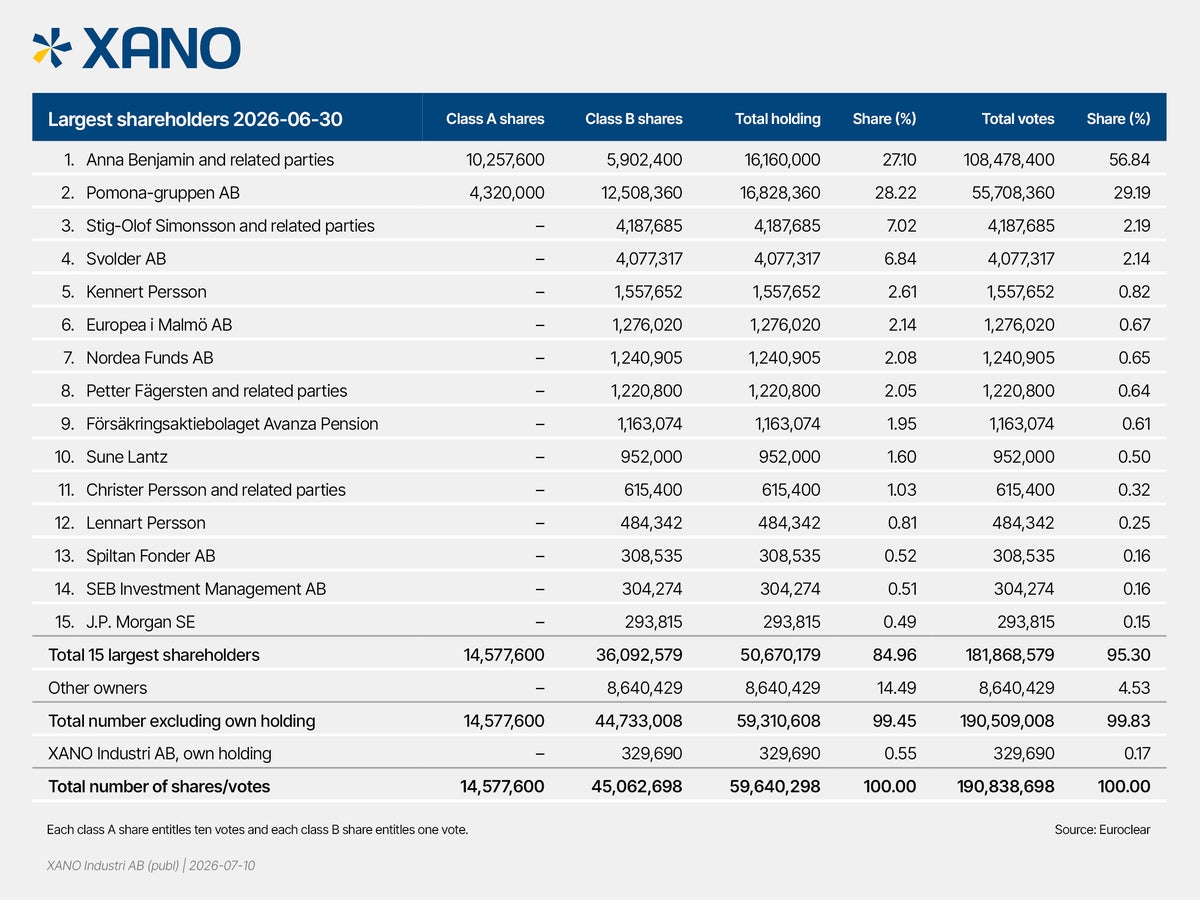Image resolution: width=1200 pixels, height=900 pixels.
Task: Click the total holding value 16,160,000
Action: click(781, 160)
